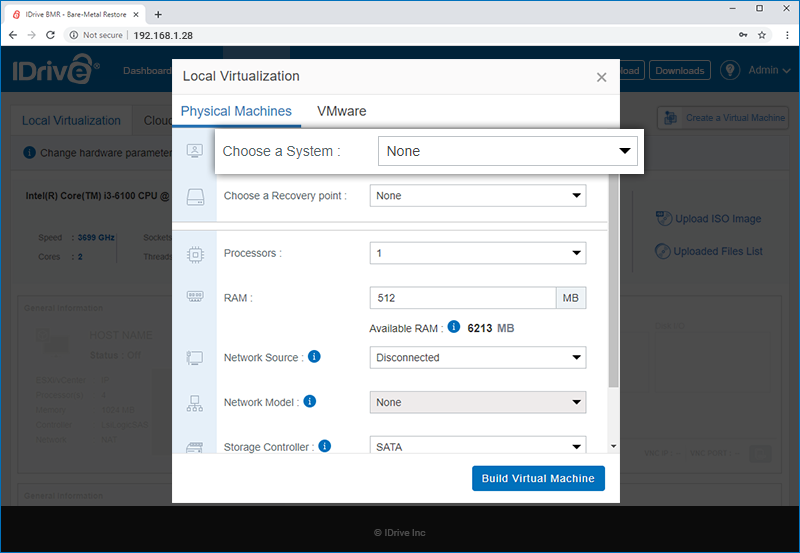Expand the Processors dropdown
Screen dimensions: 800x553
tap(478, 253)
